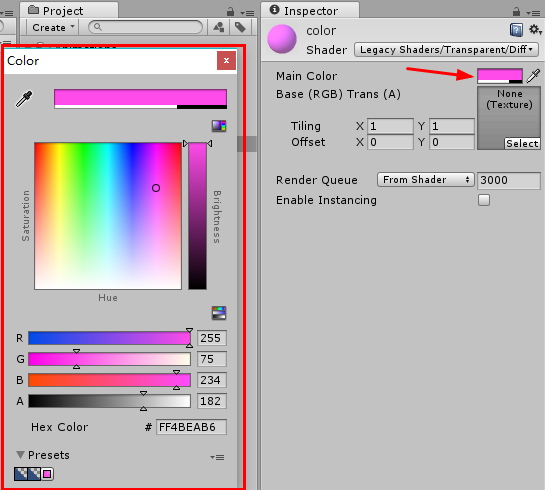545x490 pixels.
Task: Click the A value field 182
Action: pos(212,401)
